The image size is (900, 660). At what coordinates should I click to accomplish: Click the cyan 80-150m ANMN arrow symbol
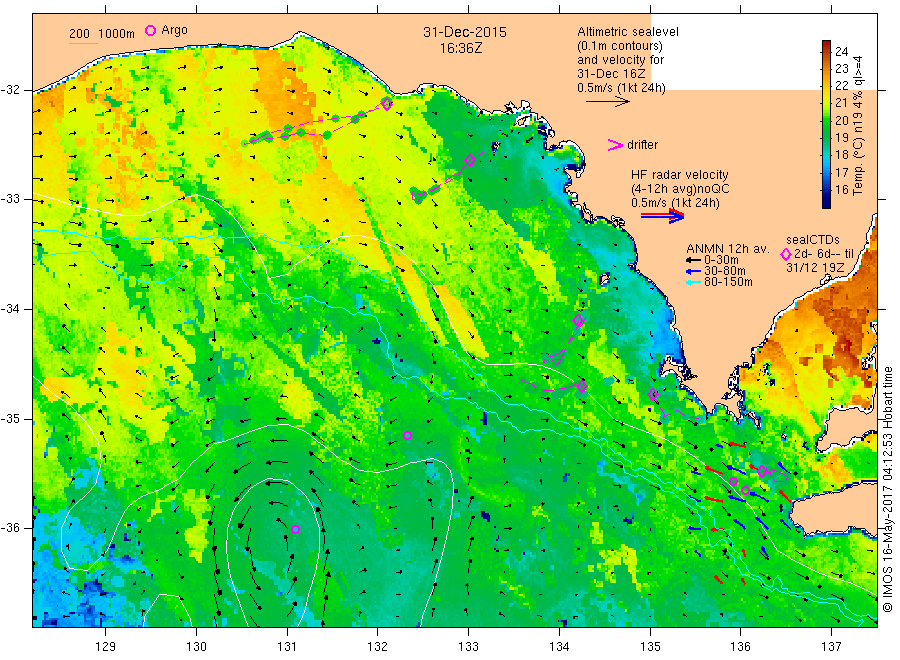(693, 282)
